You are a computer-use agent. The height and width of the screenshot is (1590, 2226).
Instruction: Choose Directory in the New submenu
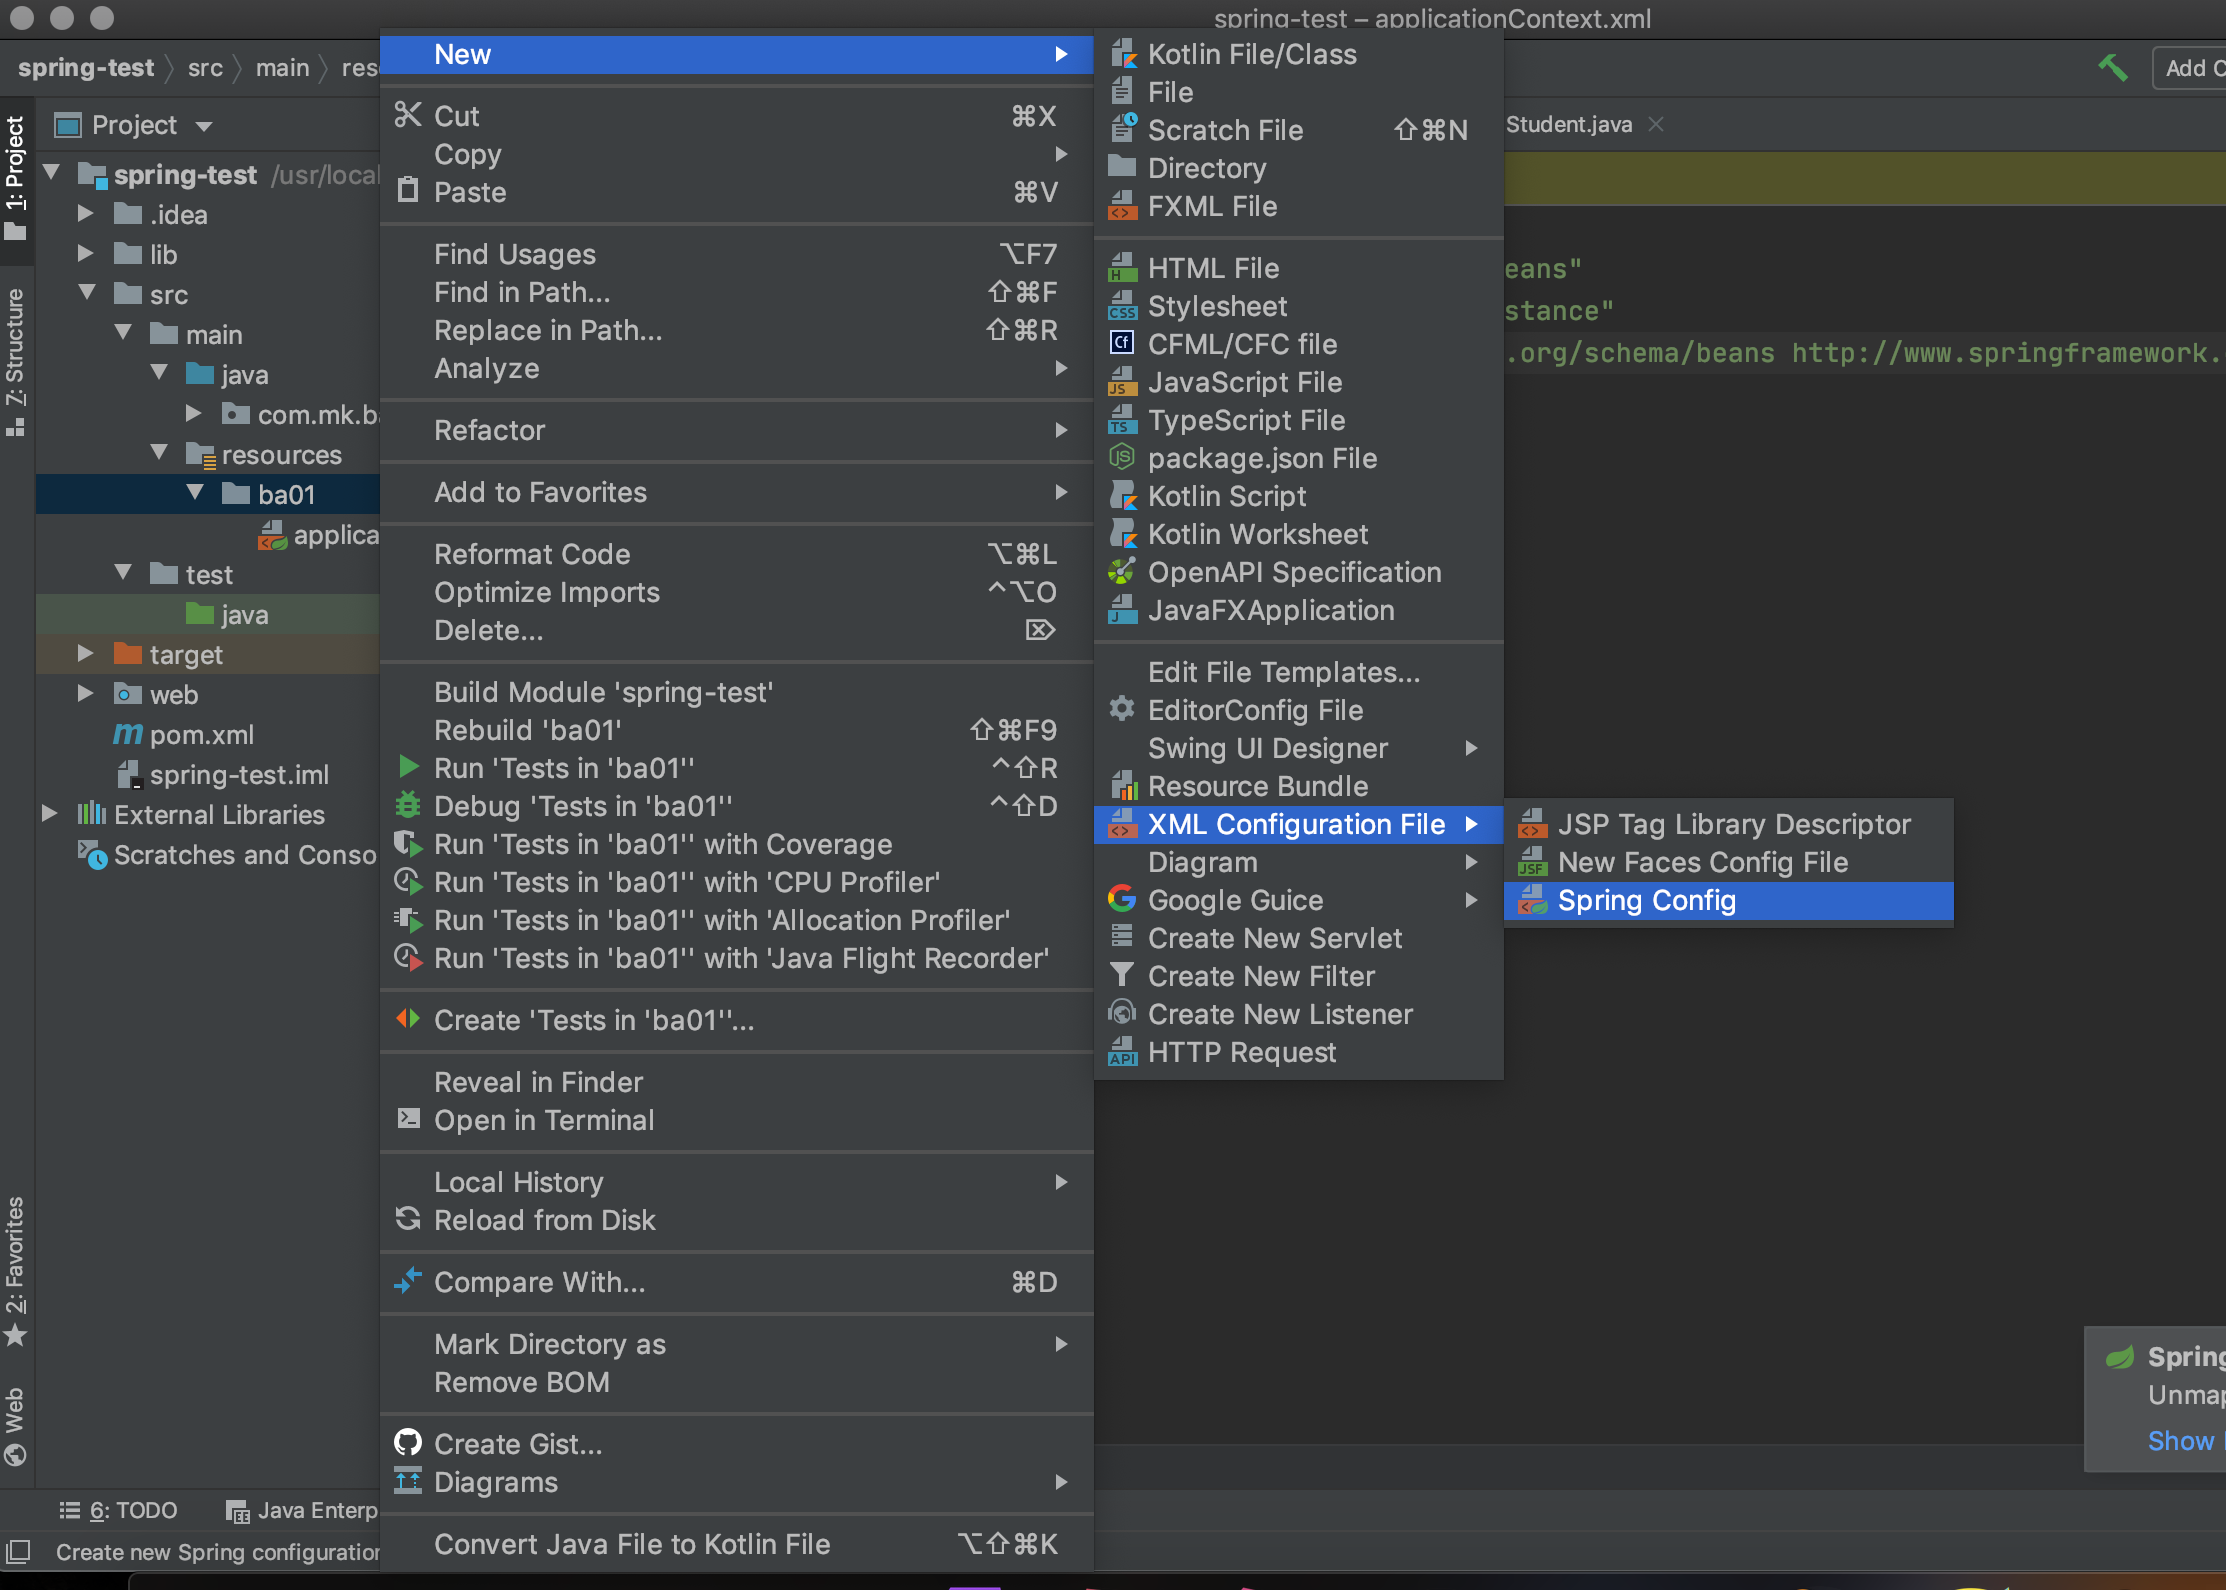[x=1206, y=168]
